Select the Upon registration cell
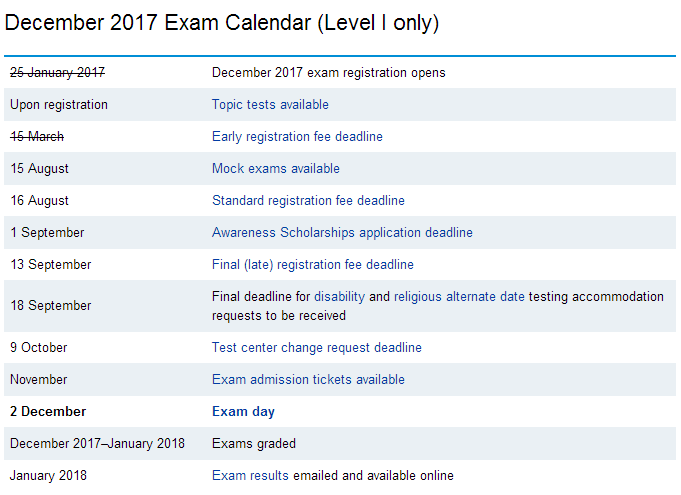Screen dimensions: 681x495 click(59, 104)
